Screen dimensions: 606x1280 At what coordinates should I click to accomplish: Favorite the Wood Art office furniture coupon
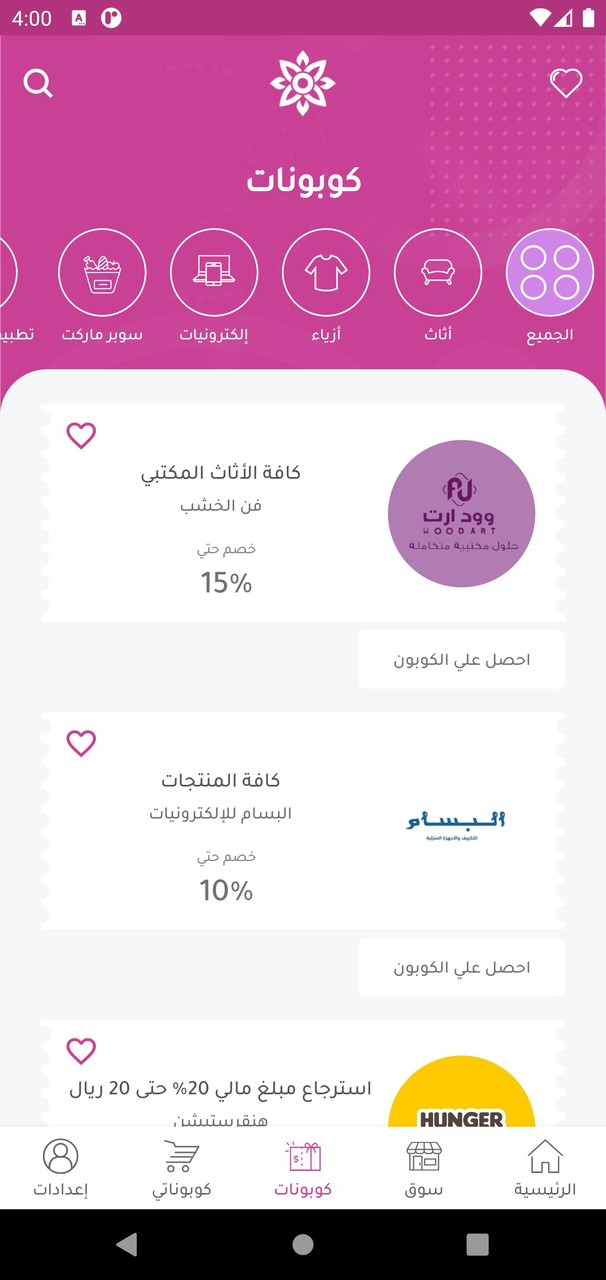coord(81,435)
